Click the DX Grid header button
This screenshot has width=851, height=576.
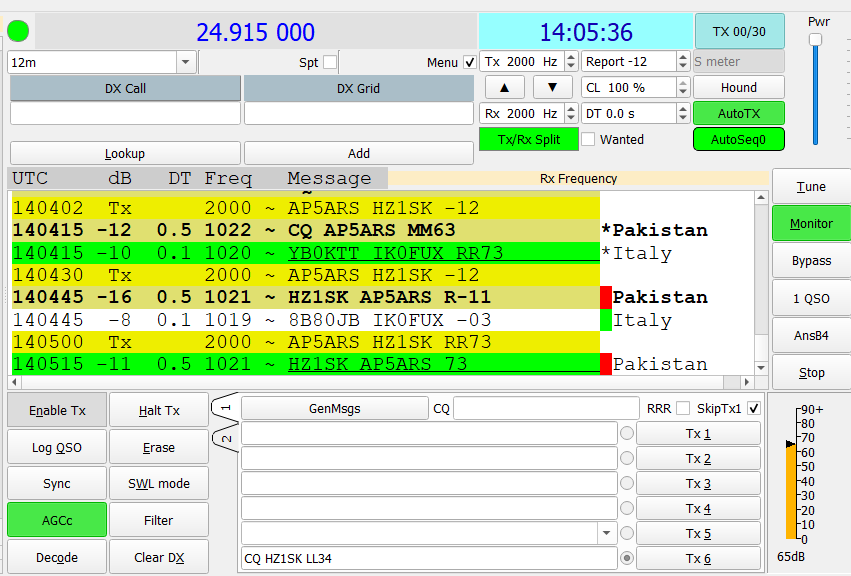pyautogui.click(x=358, y=88)
